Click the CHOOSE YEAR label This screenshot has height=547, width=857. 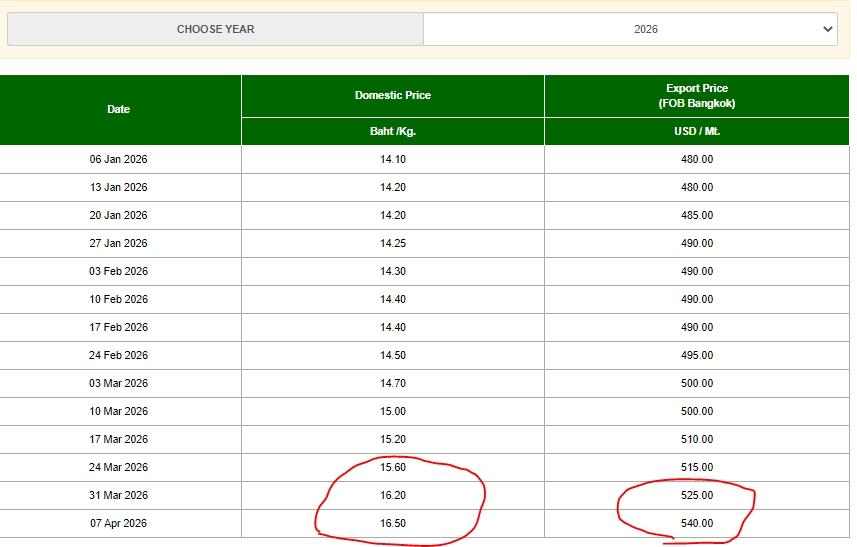(x=215, y=29)
